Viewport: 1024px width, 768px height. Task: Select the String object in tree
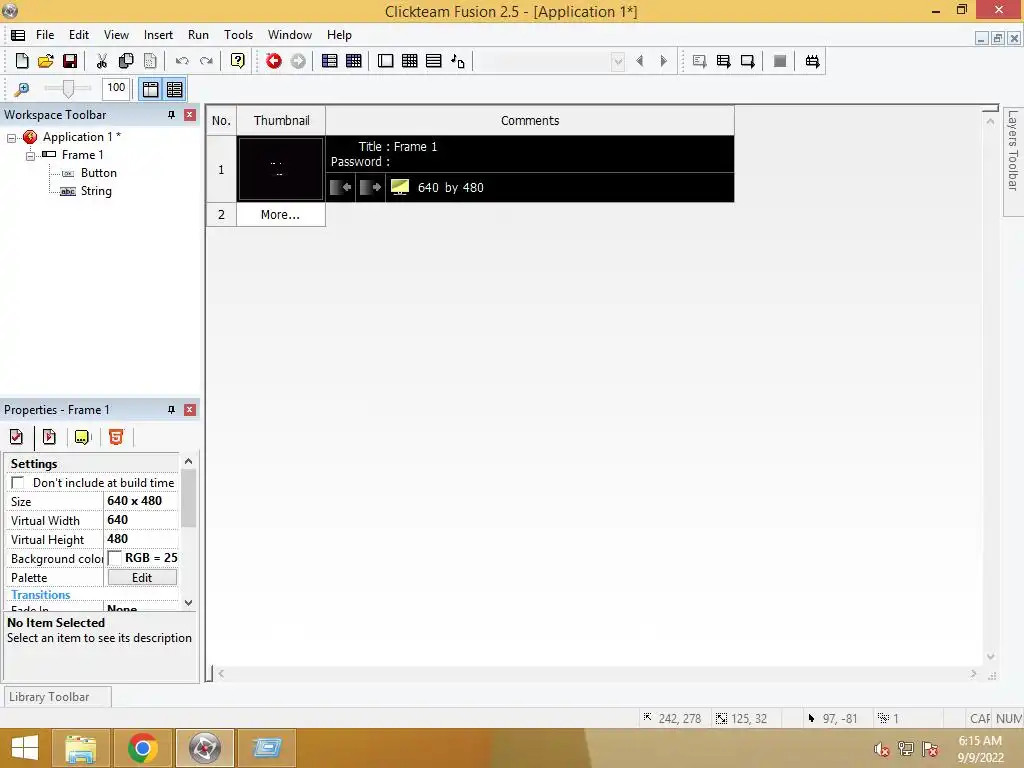click(96, 191)
